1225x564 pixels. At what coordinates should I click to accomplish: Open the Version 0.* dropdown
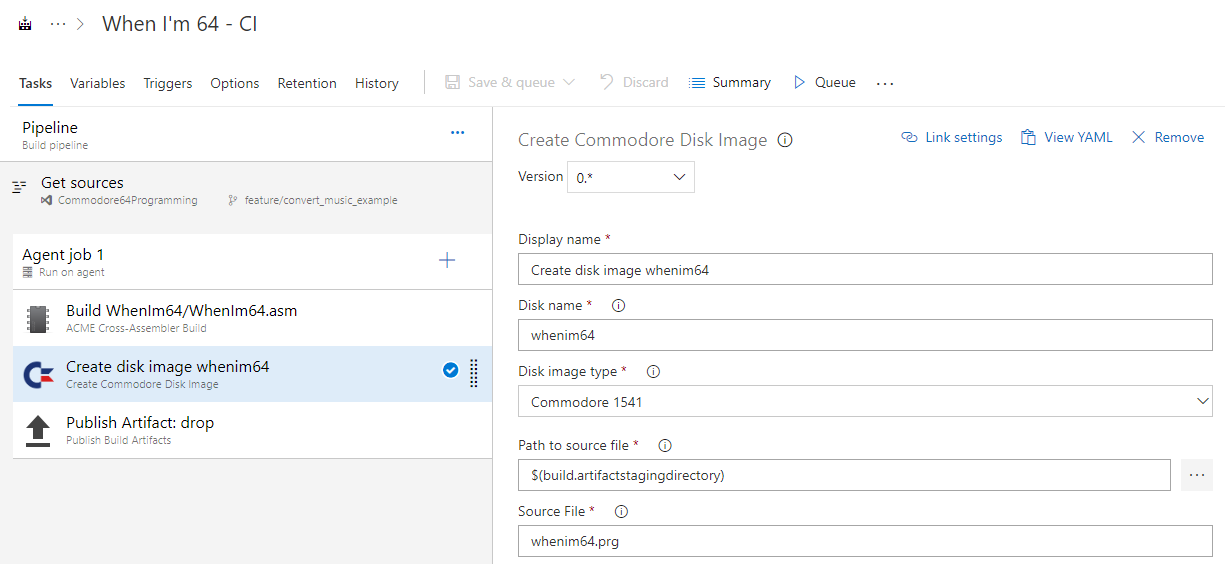tap(631, 177)
